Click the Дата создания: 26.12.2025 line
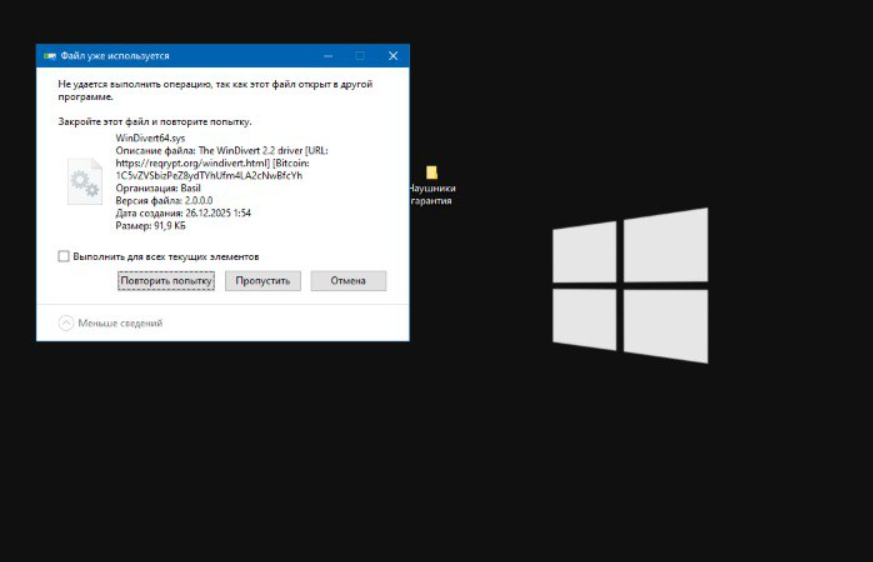 (183, 213)
